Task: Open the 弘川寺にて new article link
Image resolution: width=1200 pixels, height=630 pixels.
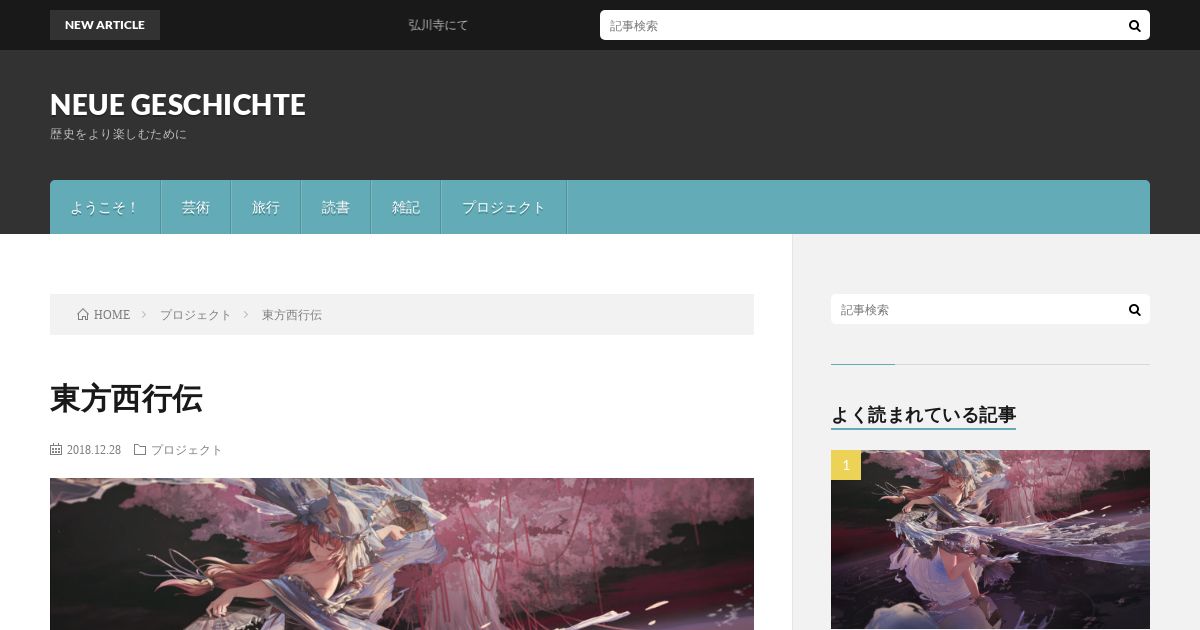Action: (x=438, y=25)
